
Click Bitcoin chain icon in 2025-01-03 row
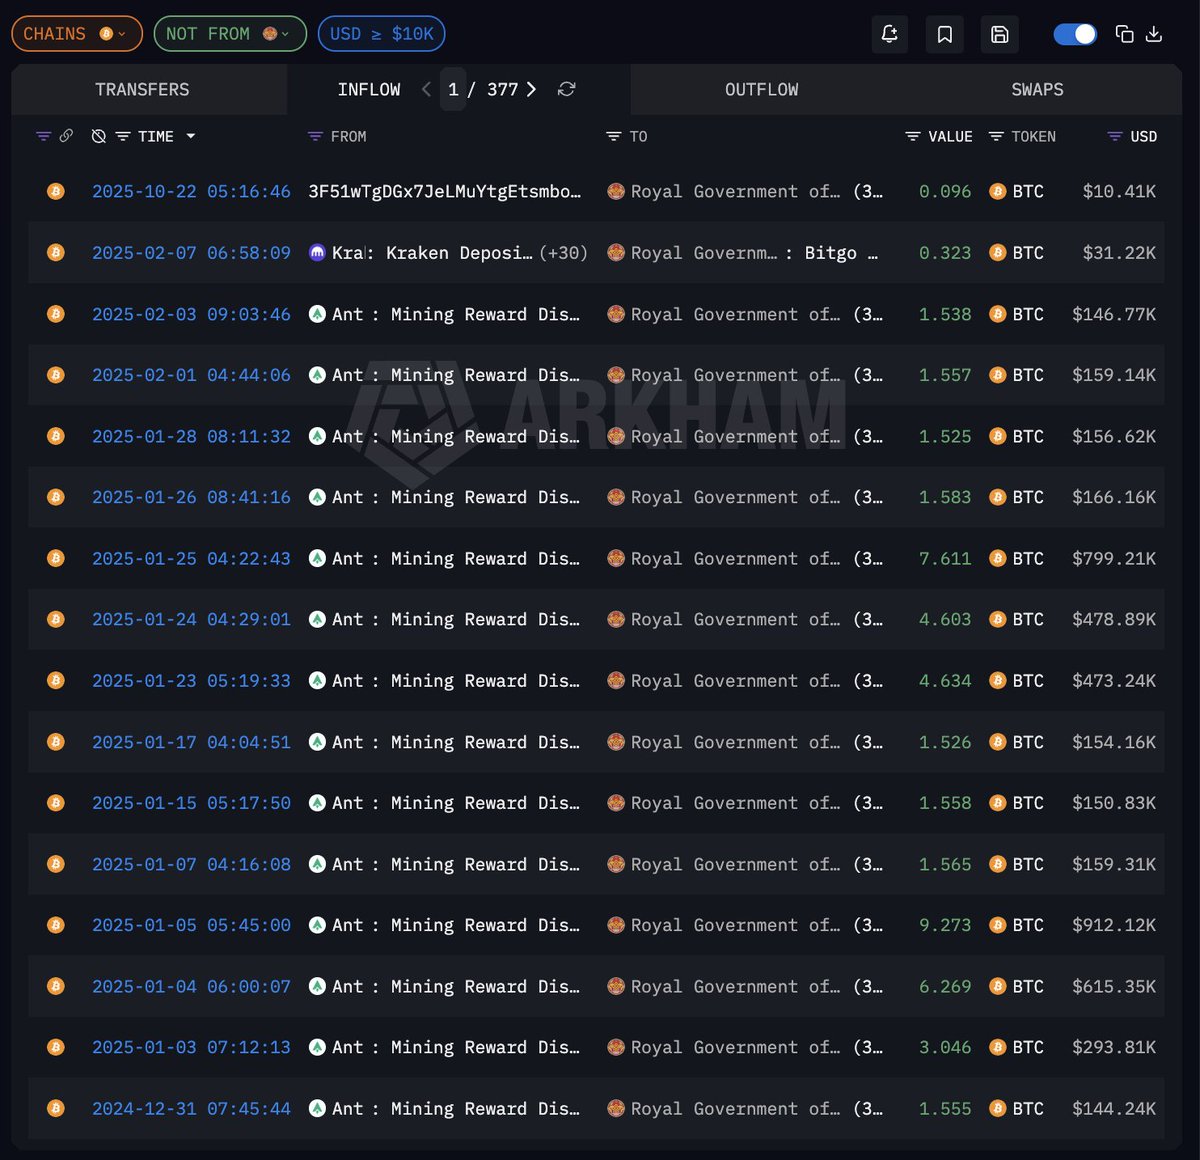[x=56, y=1047]
